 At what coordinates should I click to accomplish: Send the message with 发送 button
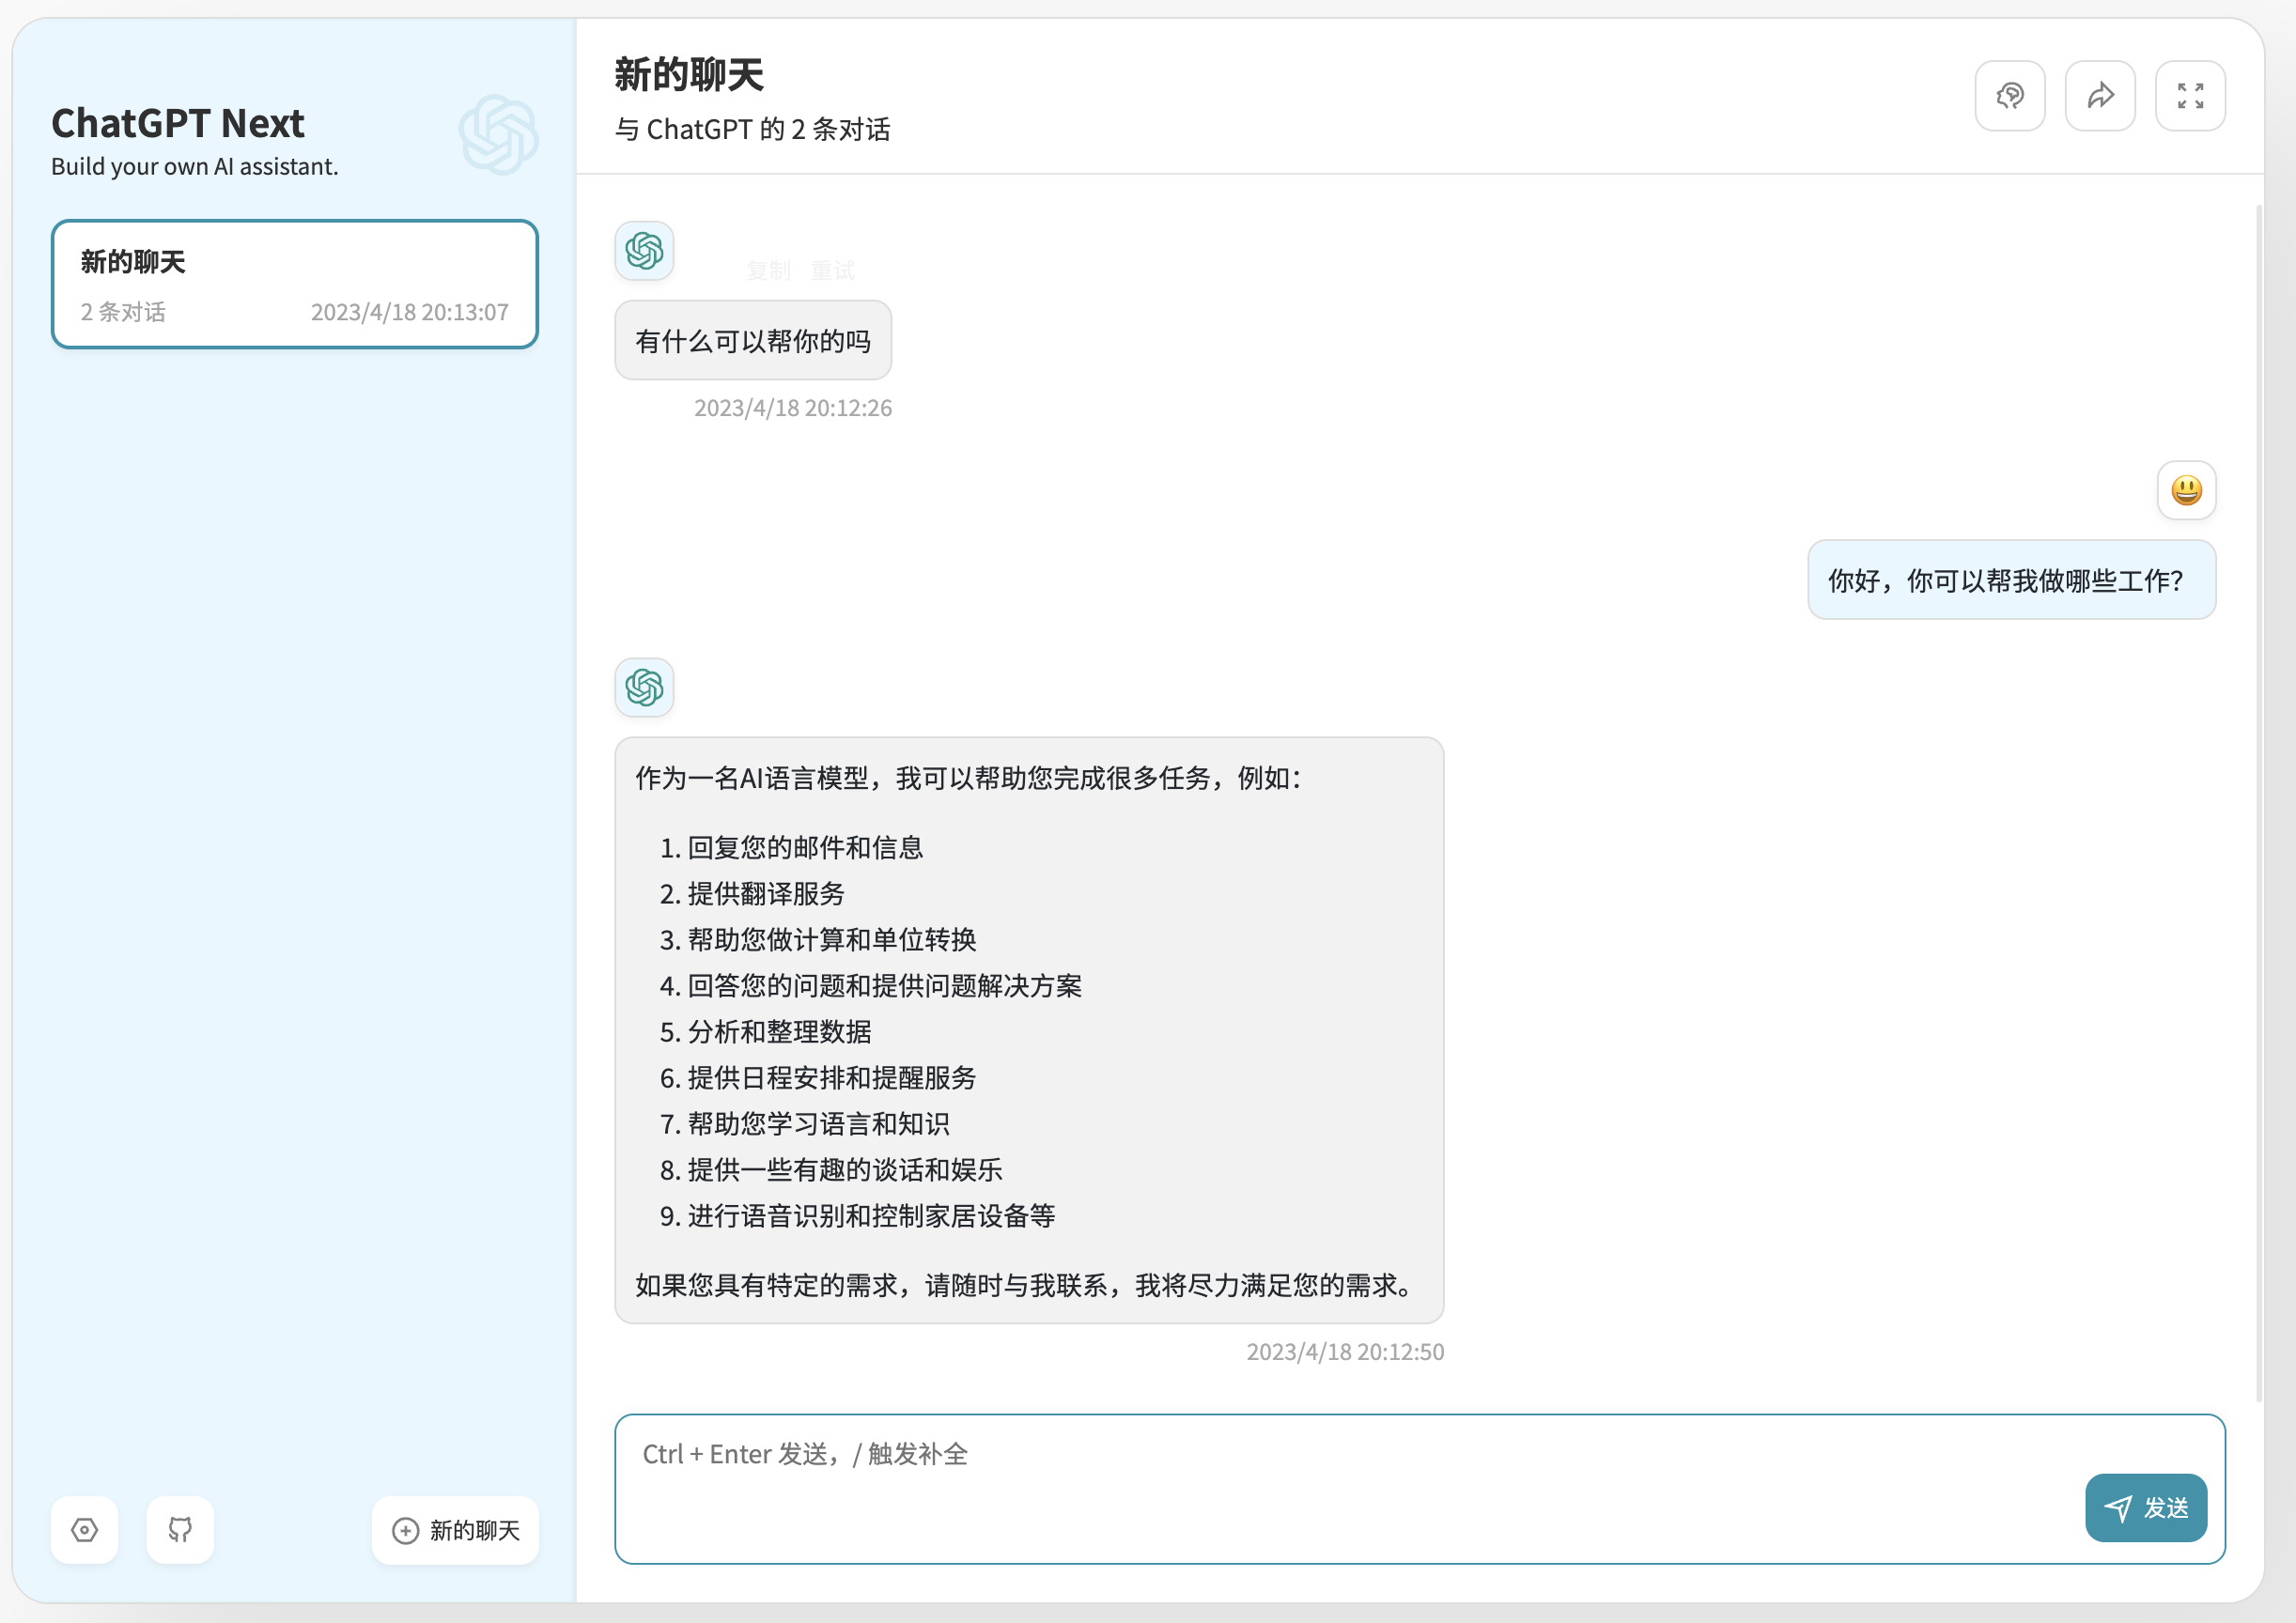[x=2146, y=1508]
